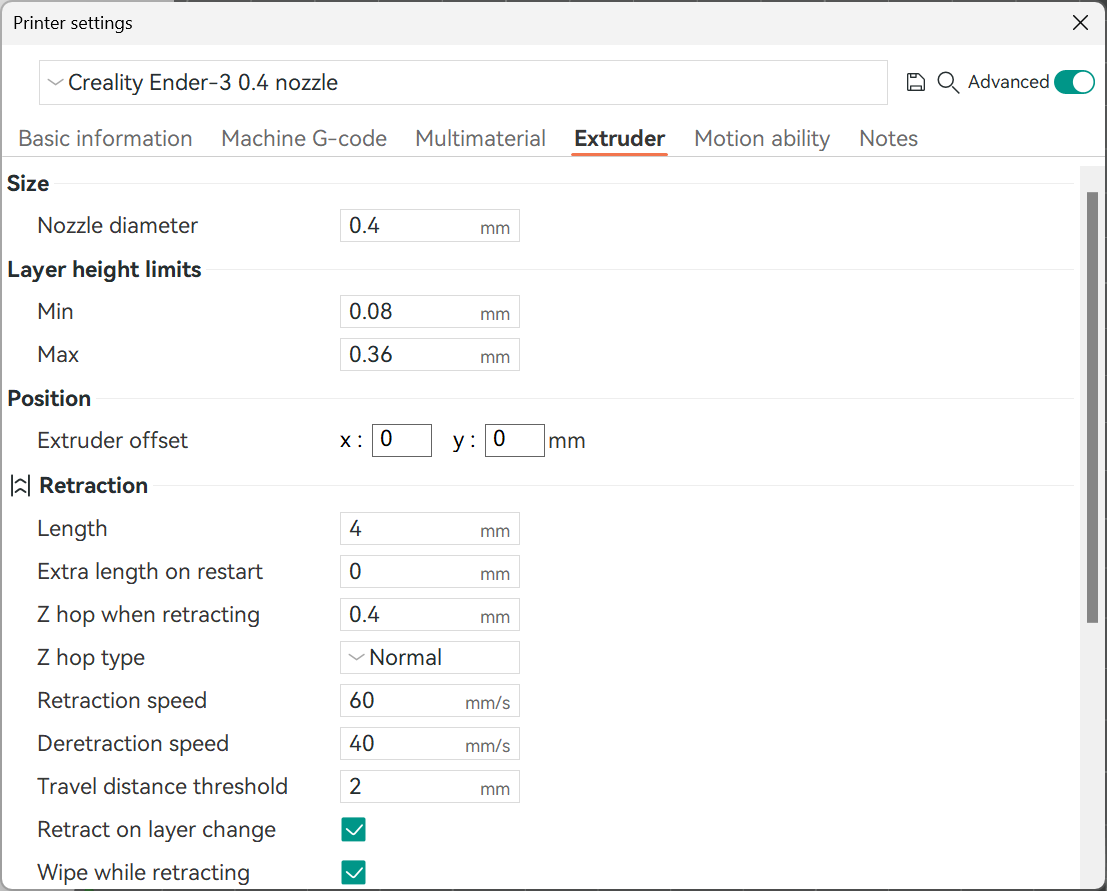Image resolution: width=1107 pixels, height=891 pixels.
Task: Collapse the Retraction section icon
Action: pyautogui.click(x=20, y=486)
